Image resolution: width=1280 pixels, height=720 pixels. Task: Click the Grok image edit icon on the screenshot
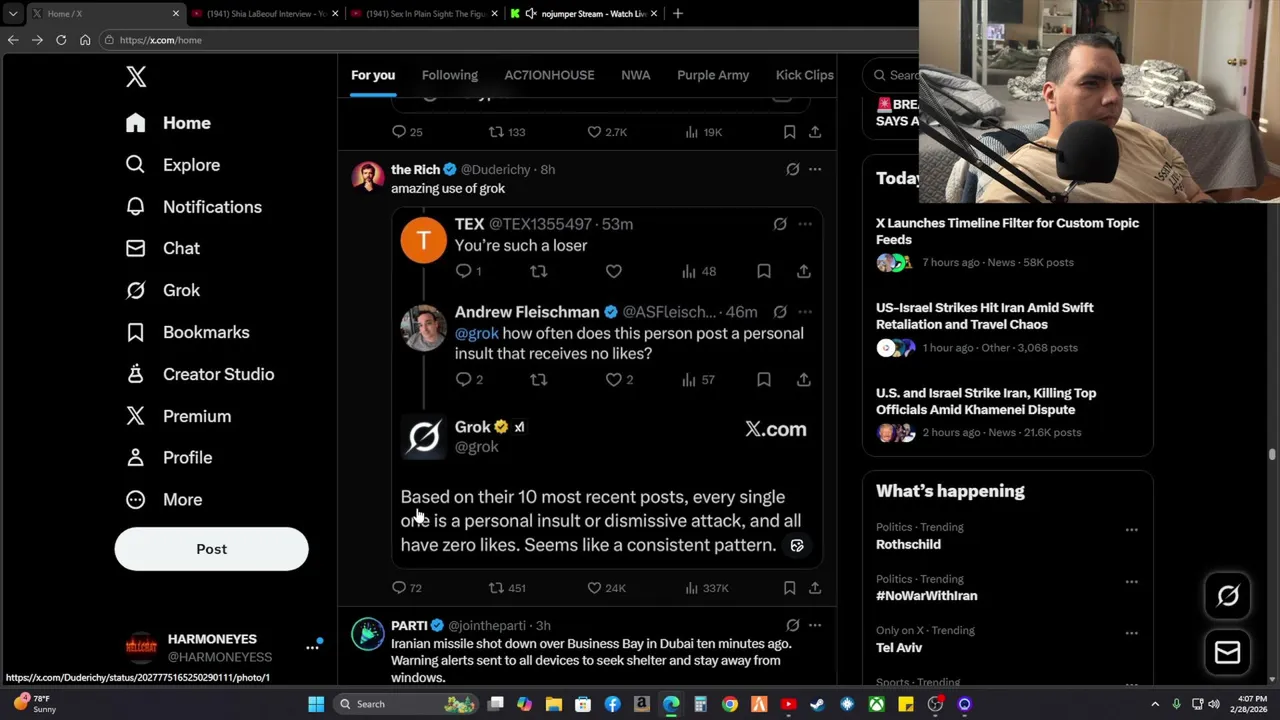click(797, 546)
